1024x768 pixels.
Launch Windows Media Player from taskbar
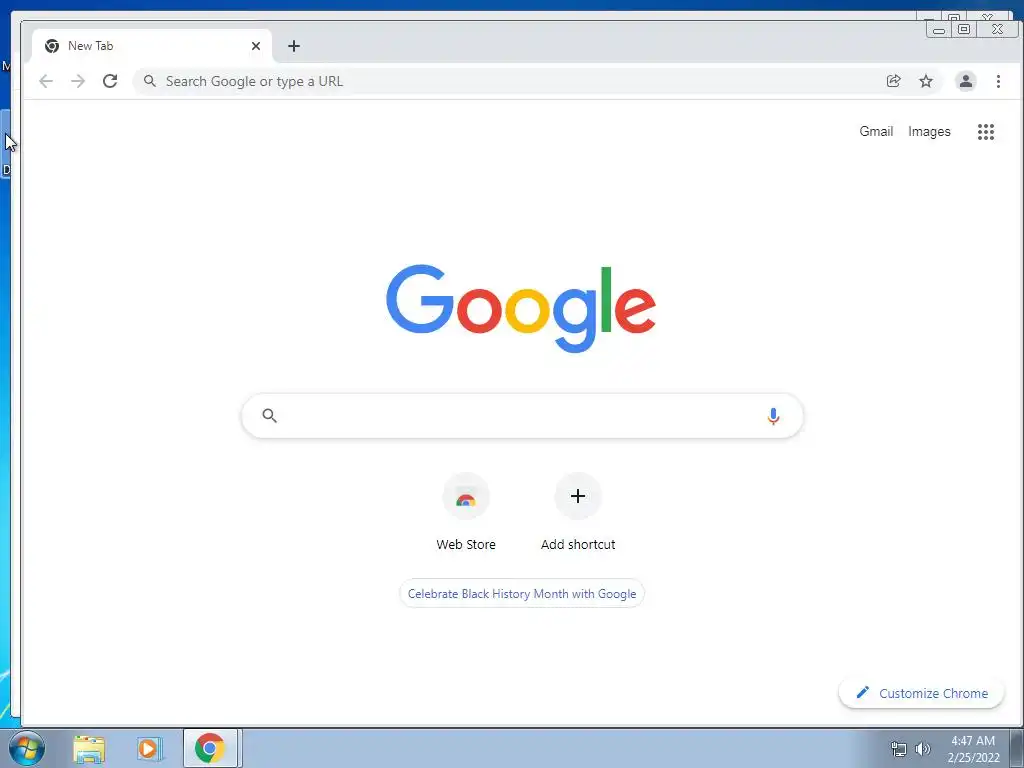(x=149, y=749)
